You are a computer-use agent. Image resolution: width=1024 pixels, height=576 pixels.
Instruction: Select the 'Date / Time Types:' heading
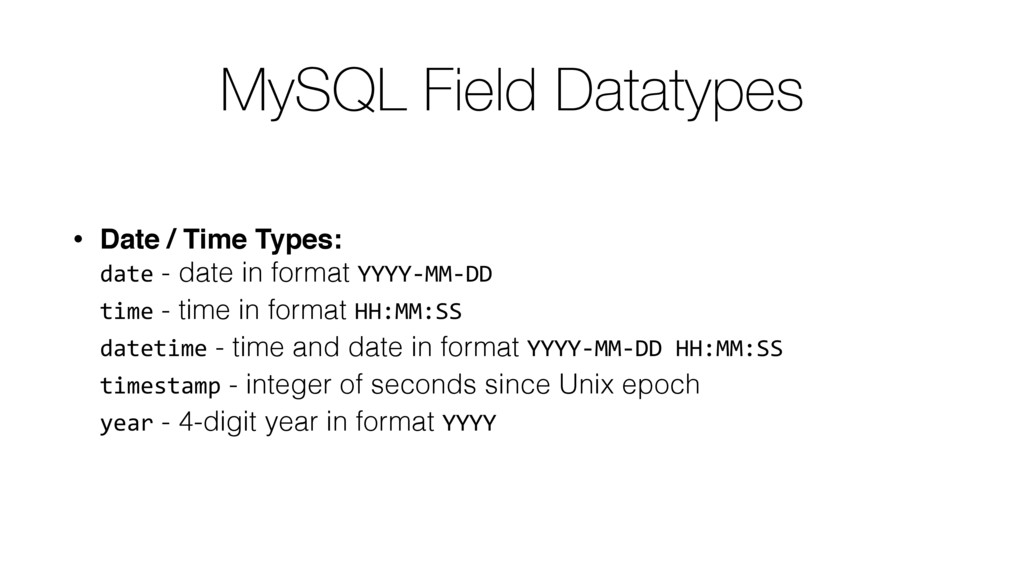[221, 240]
